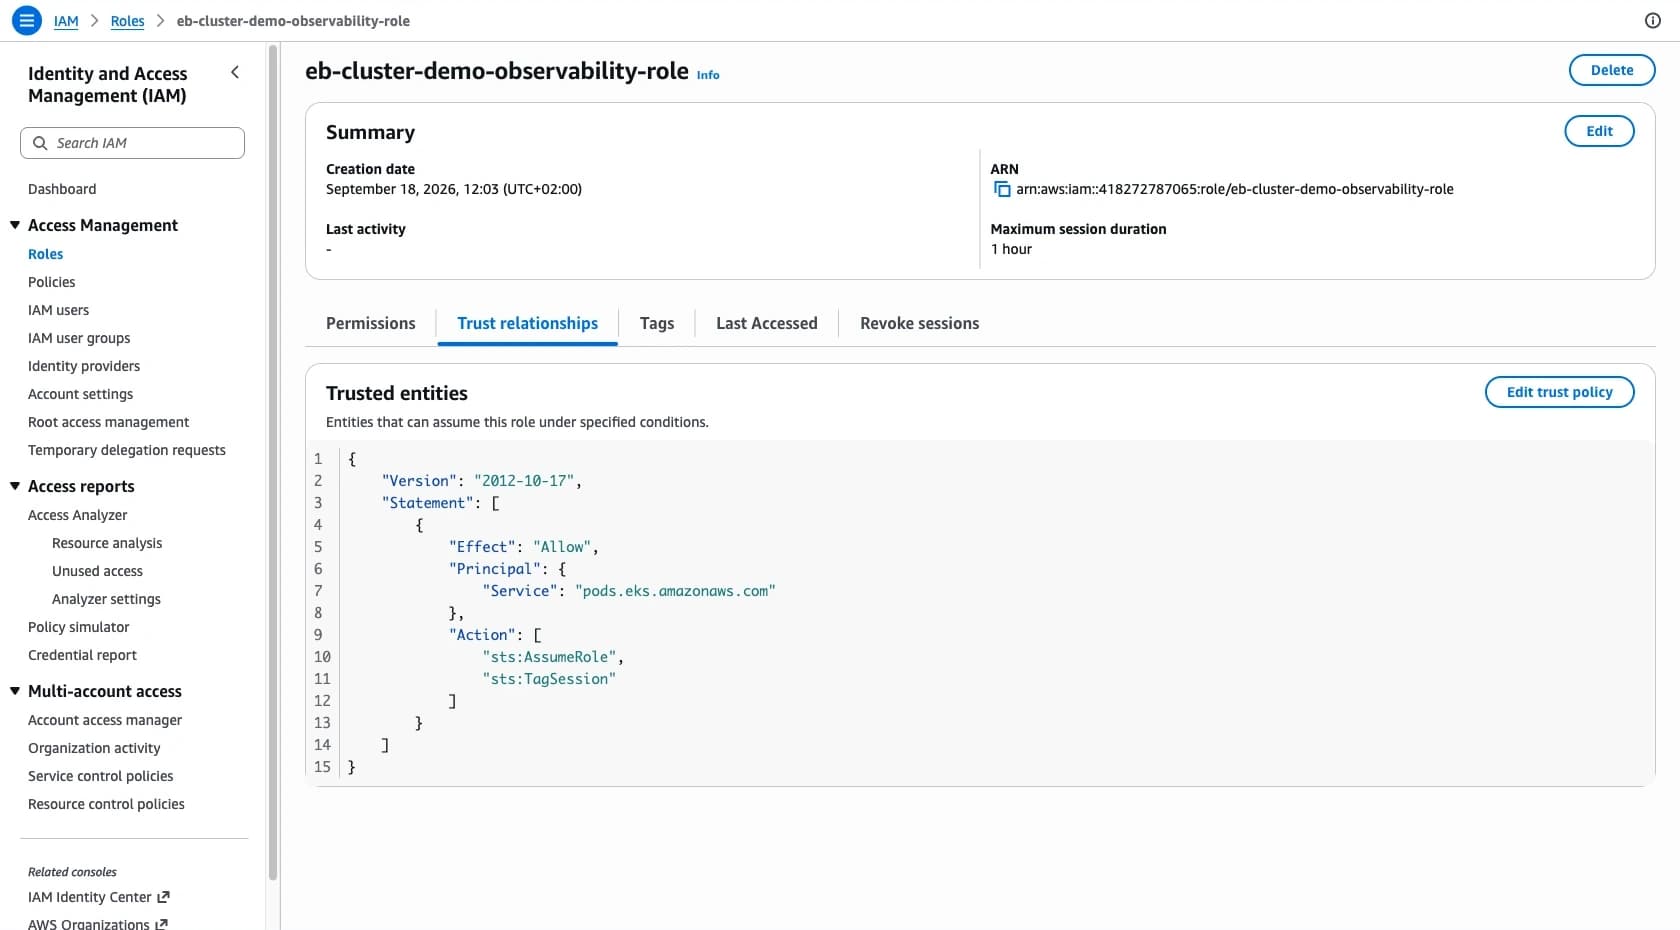The height and width of the screenshot is (930, 1680).
Task: Open Account access manager
Action: (105, 720)
